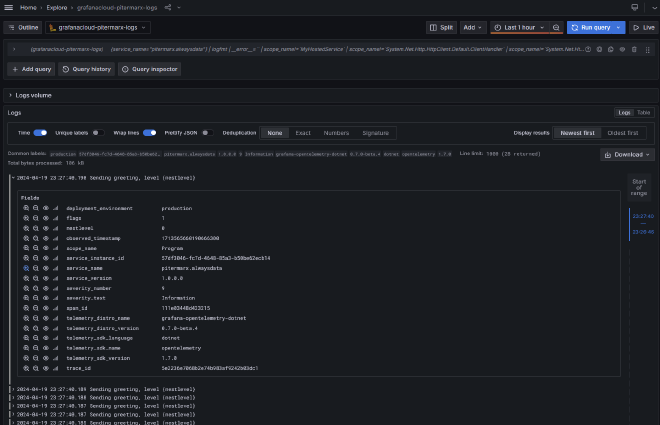Open the Last 1 hour time picker
This screenshot has height=425, width=660.
coord(519,28)
